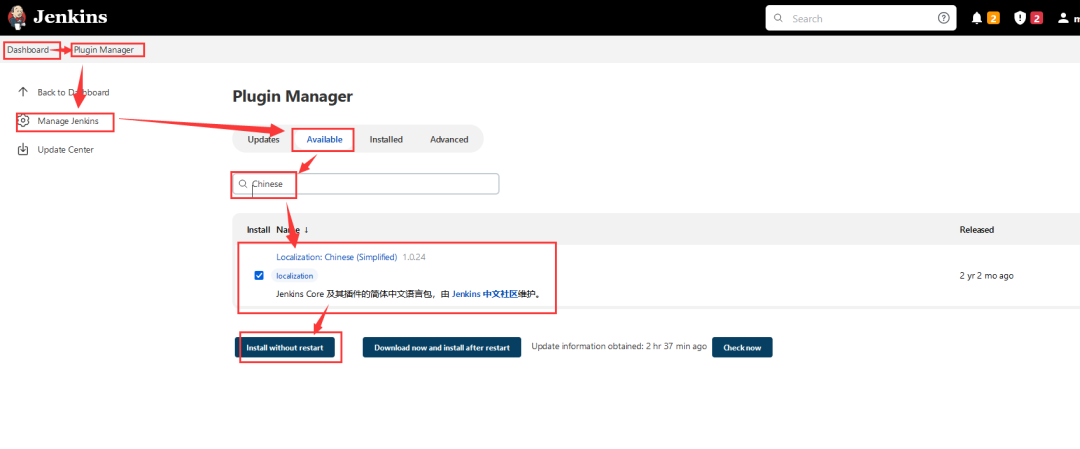Open notifications bell icon
This screenshot has width=1080, height=449.
coord(977,19)
